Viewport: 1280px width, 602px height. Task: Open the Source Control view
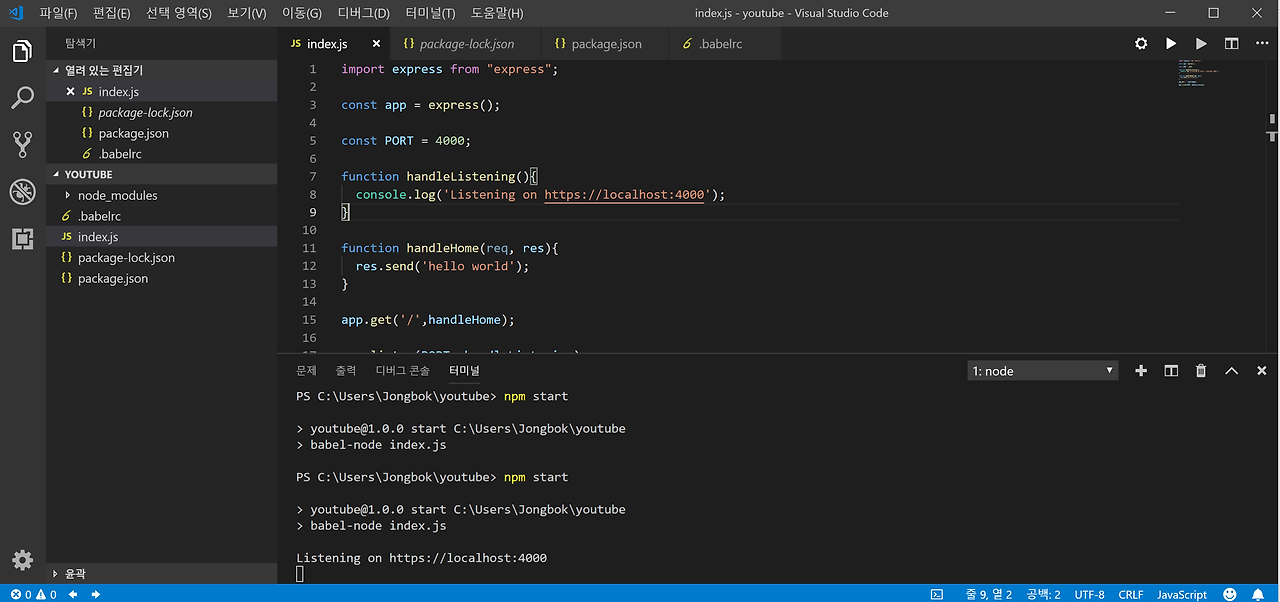click(22, 145)
